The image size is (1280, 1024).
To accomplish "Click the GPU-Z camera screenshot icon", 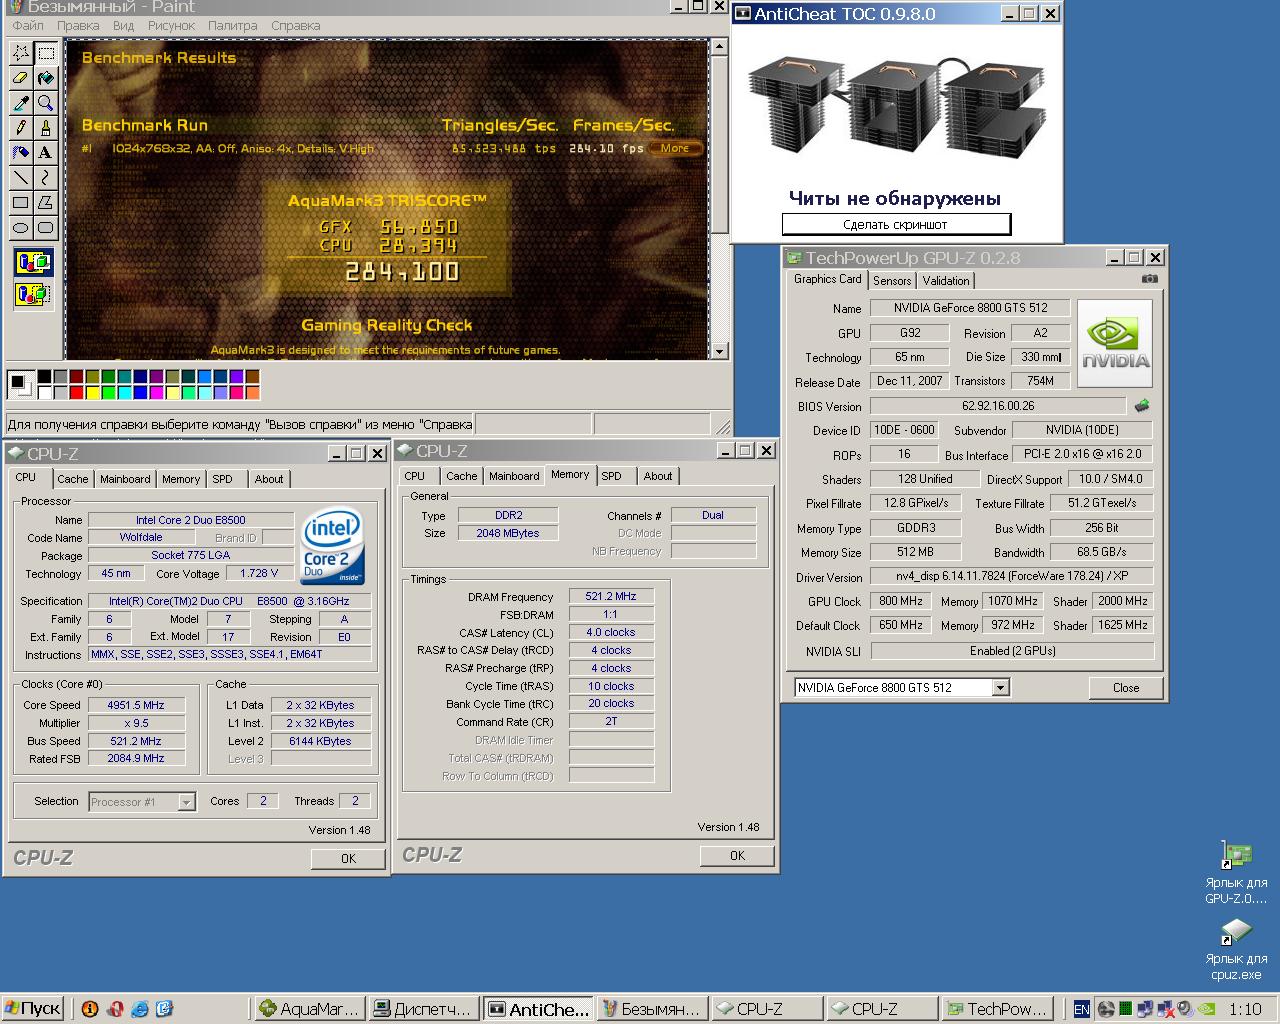I will [x=1150, y=279].
